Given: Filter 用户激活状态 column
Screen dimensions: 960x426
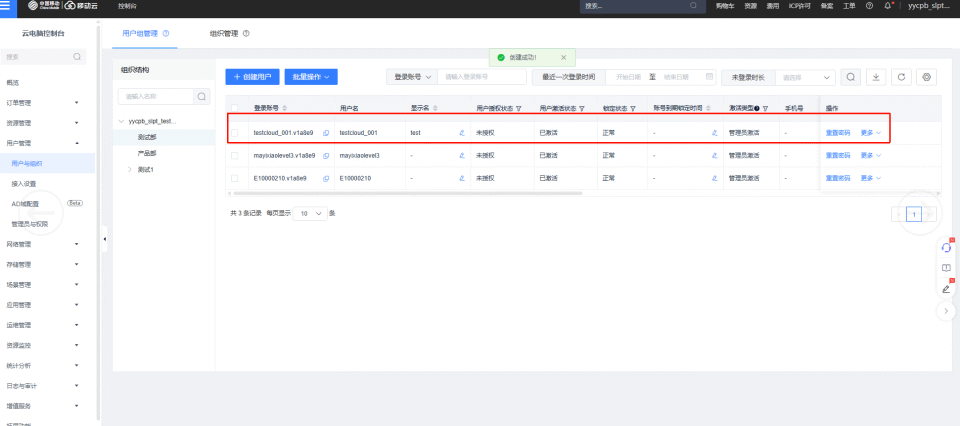Looking at the screenshot, I should 582,108.
